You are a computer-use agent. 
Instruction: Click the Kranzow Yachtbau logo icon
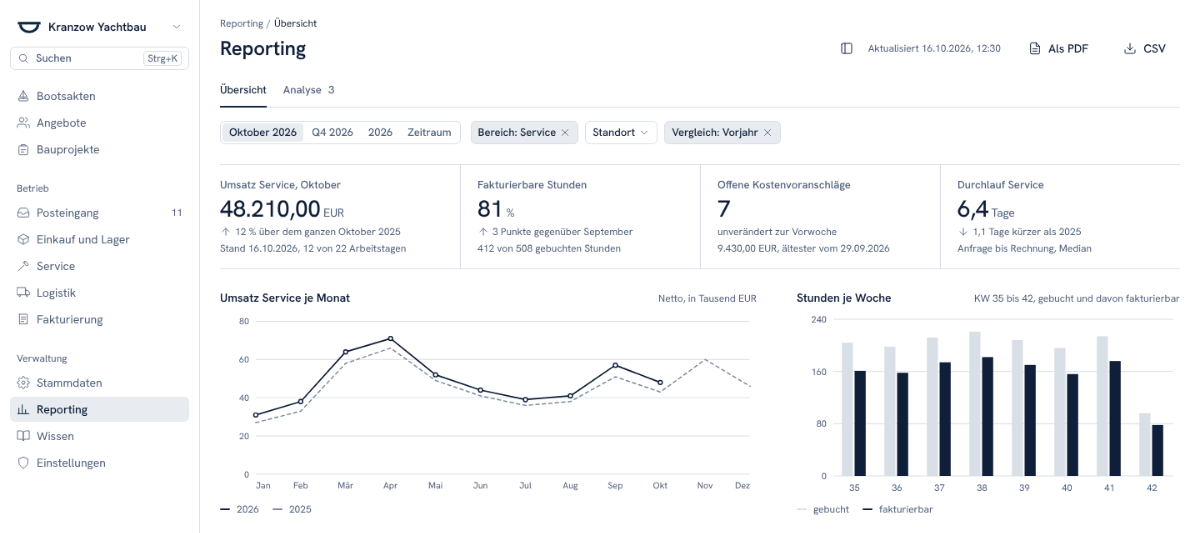29,27
